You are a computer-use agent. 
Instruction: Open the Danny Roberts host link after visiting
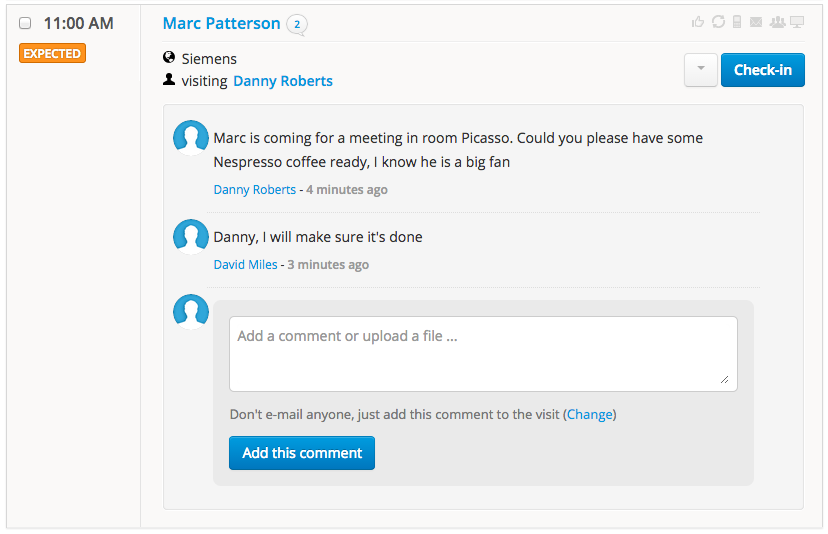pyautogui.click(x=283, y=81)
